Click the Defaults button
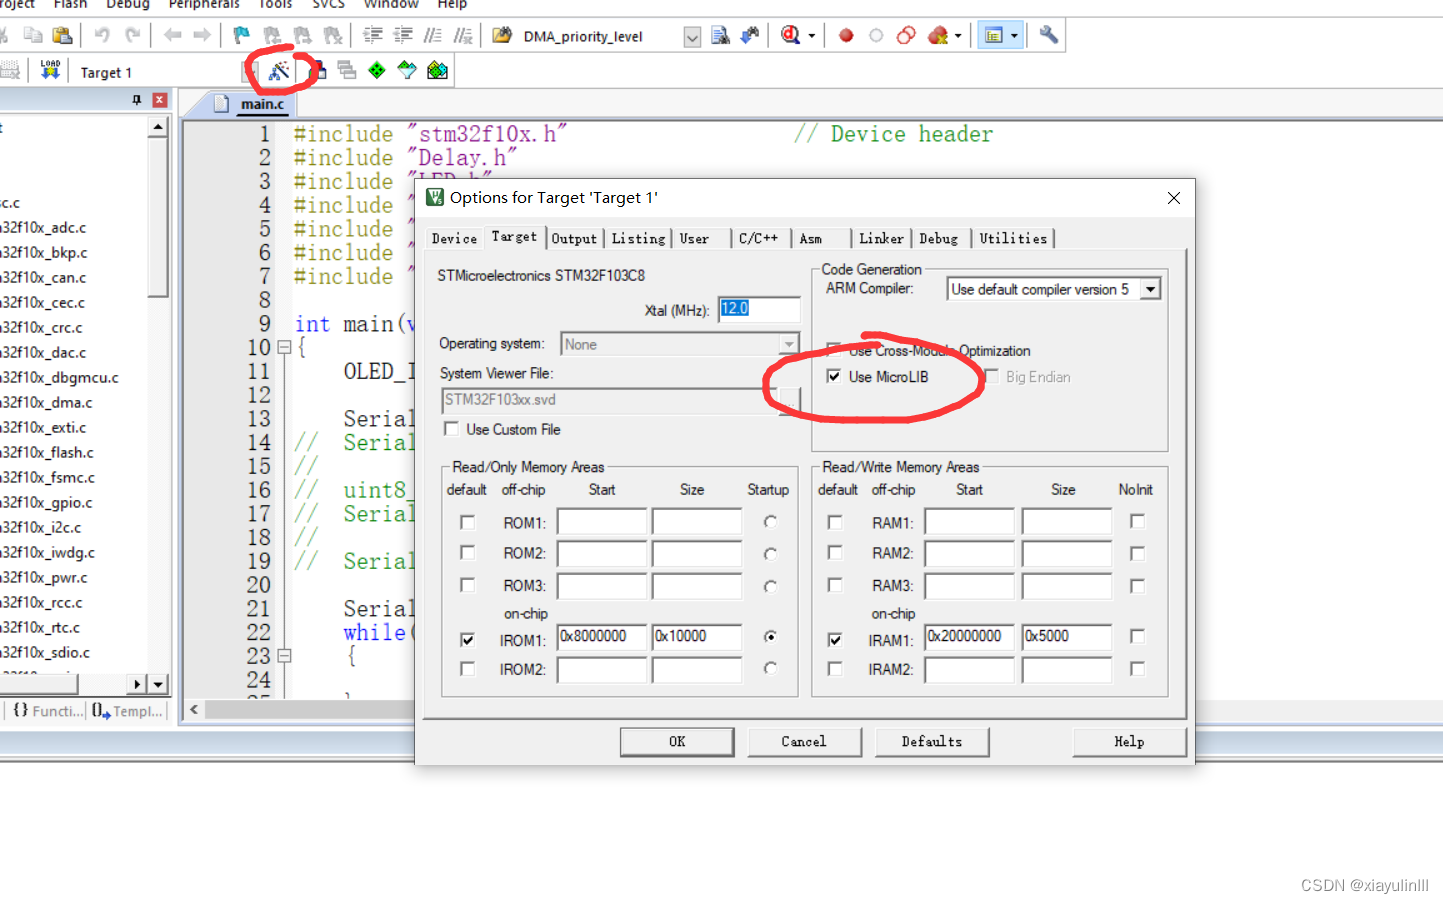The height and width of the screenshot is (904, 1443). pyautogui.click(x=932, y=742)
